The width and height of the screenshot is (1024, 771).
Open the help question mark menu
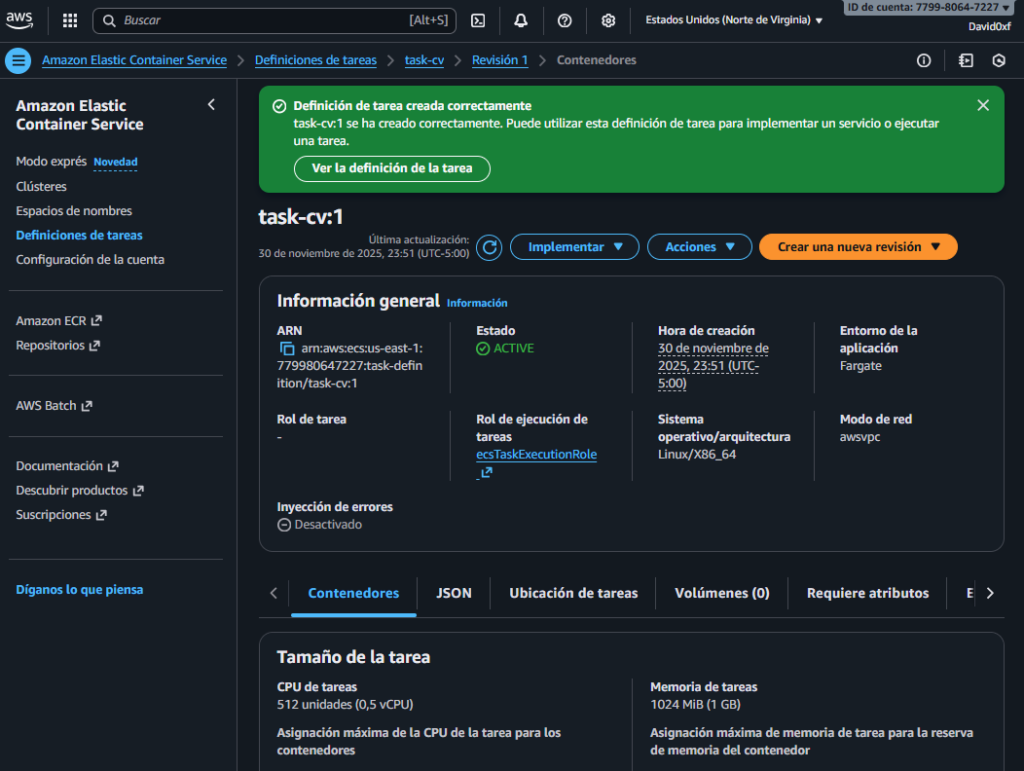[564, 20]
